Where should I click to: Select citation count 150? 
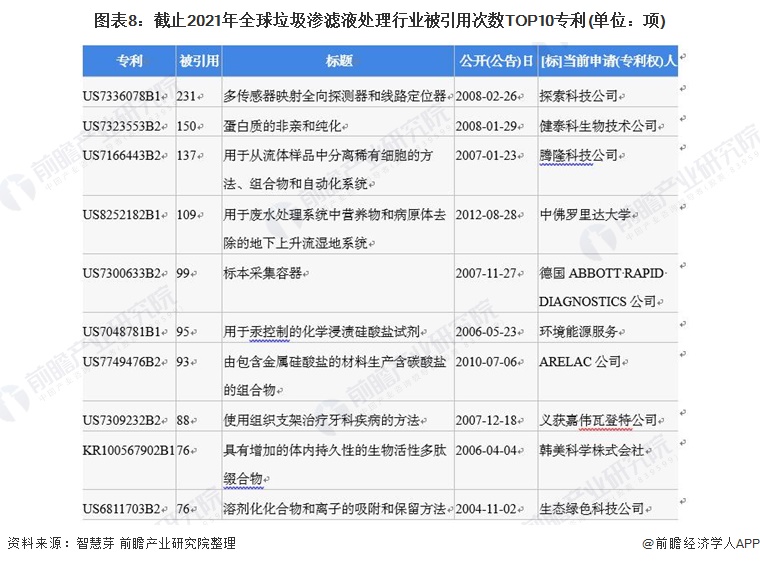click(x=186, y=126)
